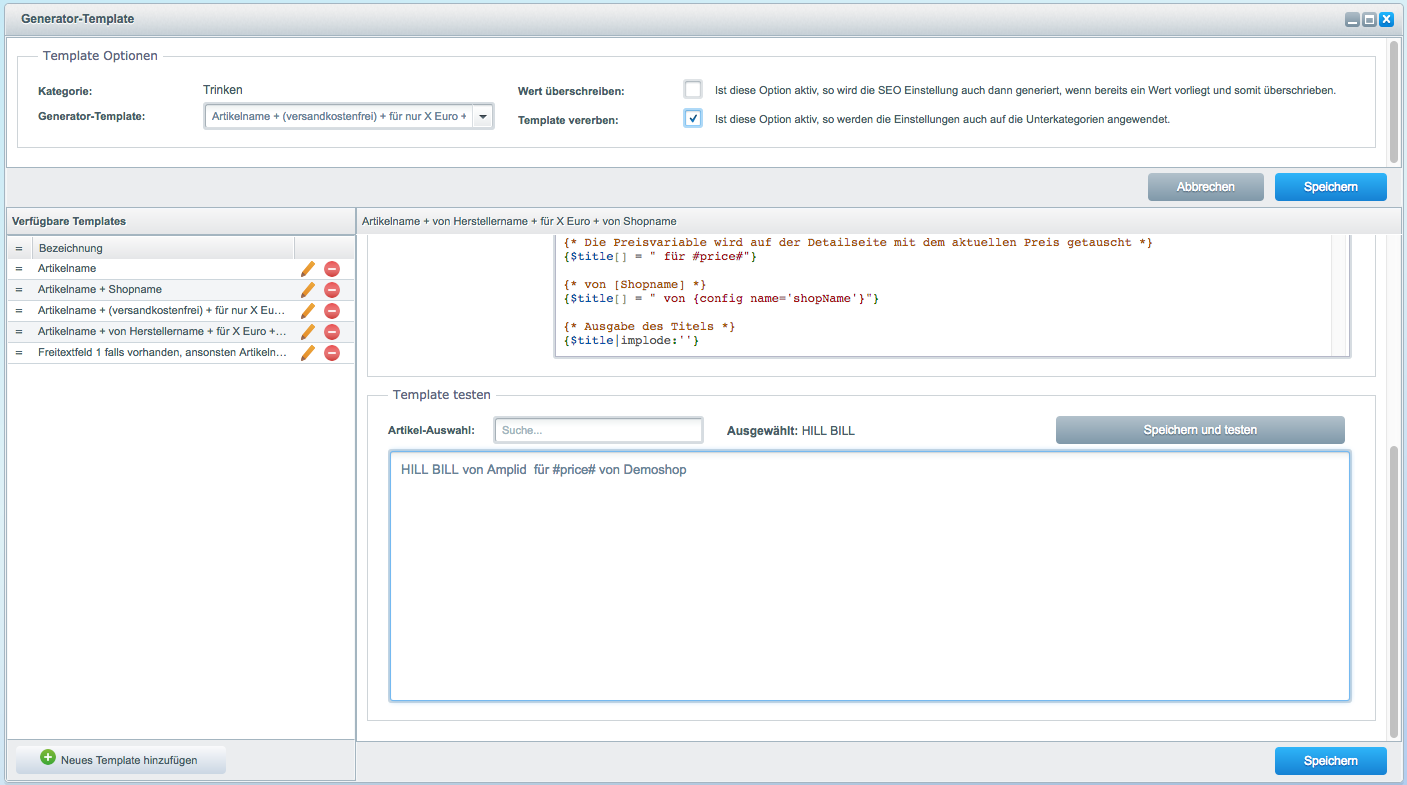The height and width of the screenshot is (785, 1407).
Task: Delete the 'Artikelname + von Herstellername' template
Action: click(332, 332)
